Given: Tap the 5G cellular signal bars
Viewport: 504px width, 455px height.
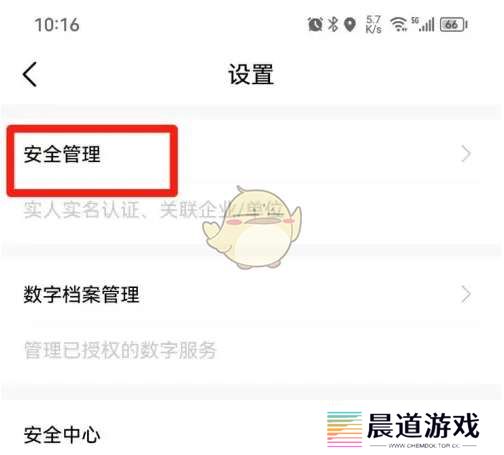Looking at the screenshot, I should 423,25.
